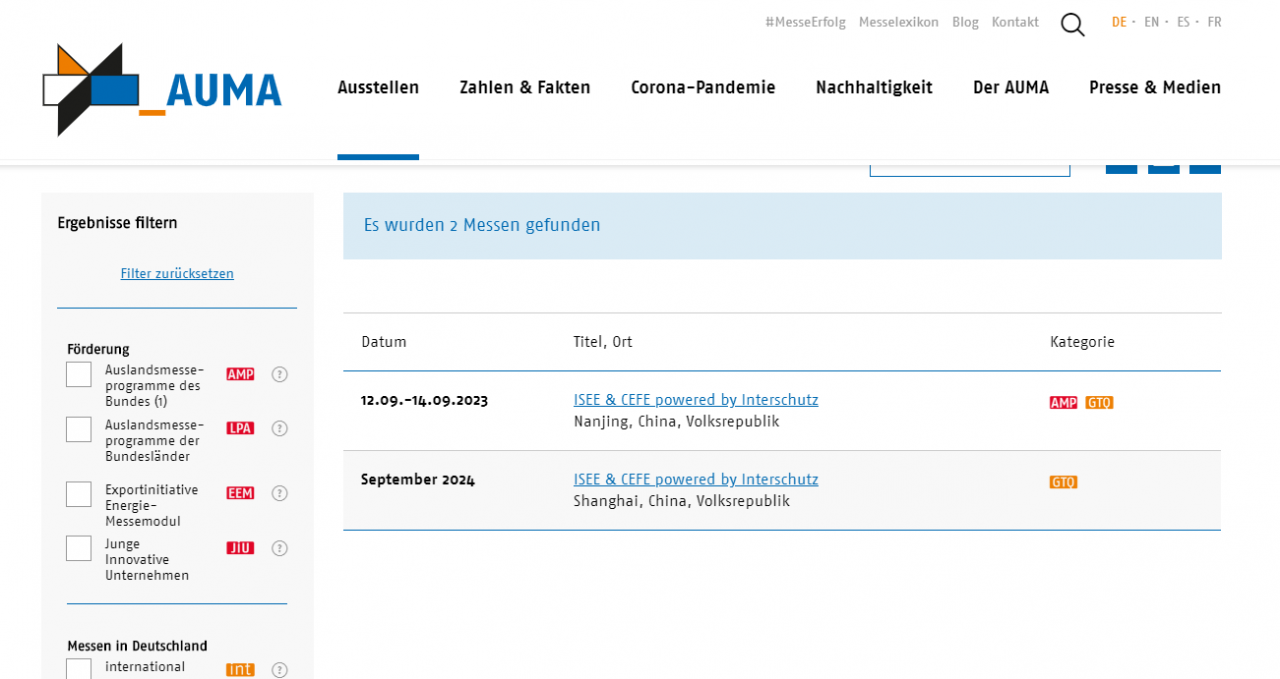Open ISEE & CEFE fair in Shanghai
The width and height of the screenshot is (1280, 679).
(696, 480)
